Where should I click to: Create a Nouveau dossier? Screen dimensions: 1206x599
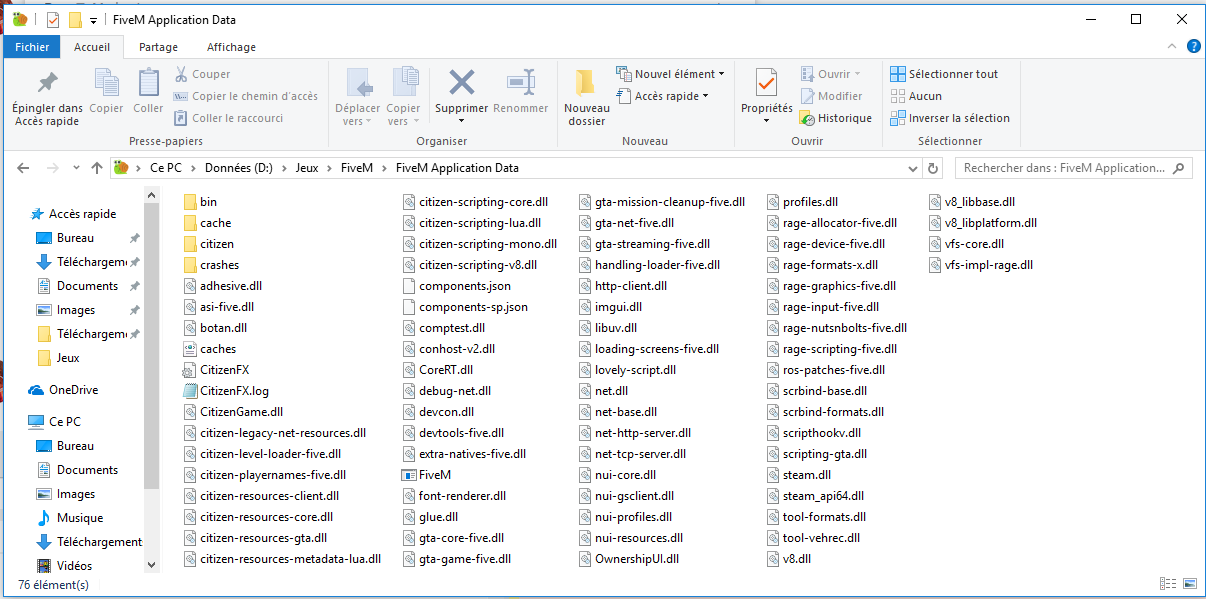tap(587, 98)
